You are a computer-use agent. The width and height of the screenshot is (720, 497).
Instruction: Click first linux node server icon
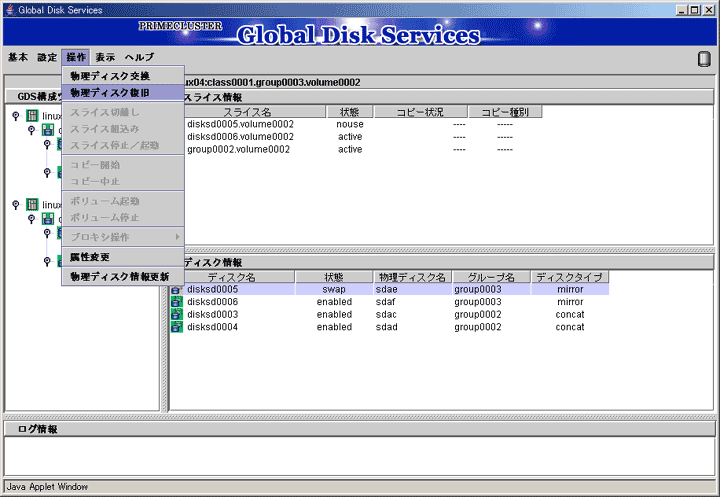[x=32, y=116]
